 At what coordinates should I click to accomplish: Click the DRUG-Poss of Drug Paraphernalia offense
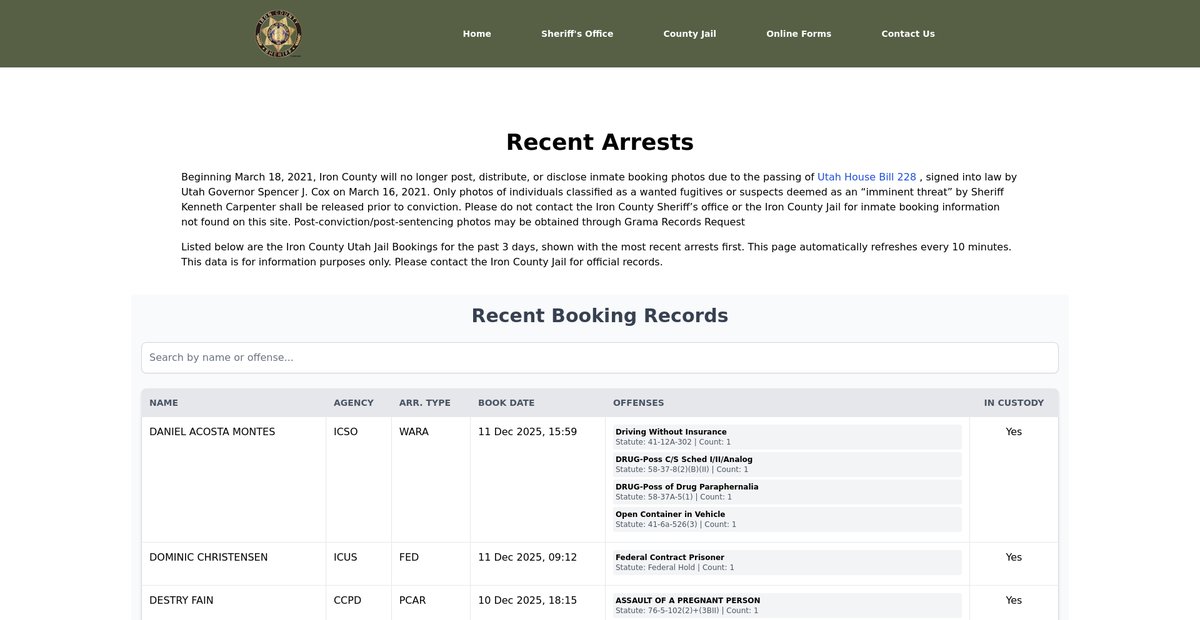coord(787,492)
